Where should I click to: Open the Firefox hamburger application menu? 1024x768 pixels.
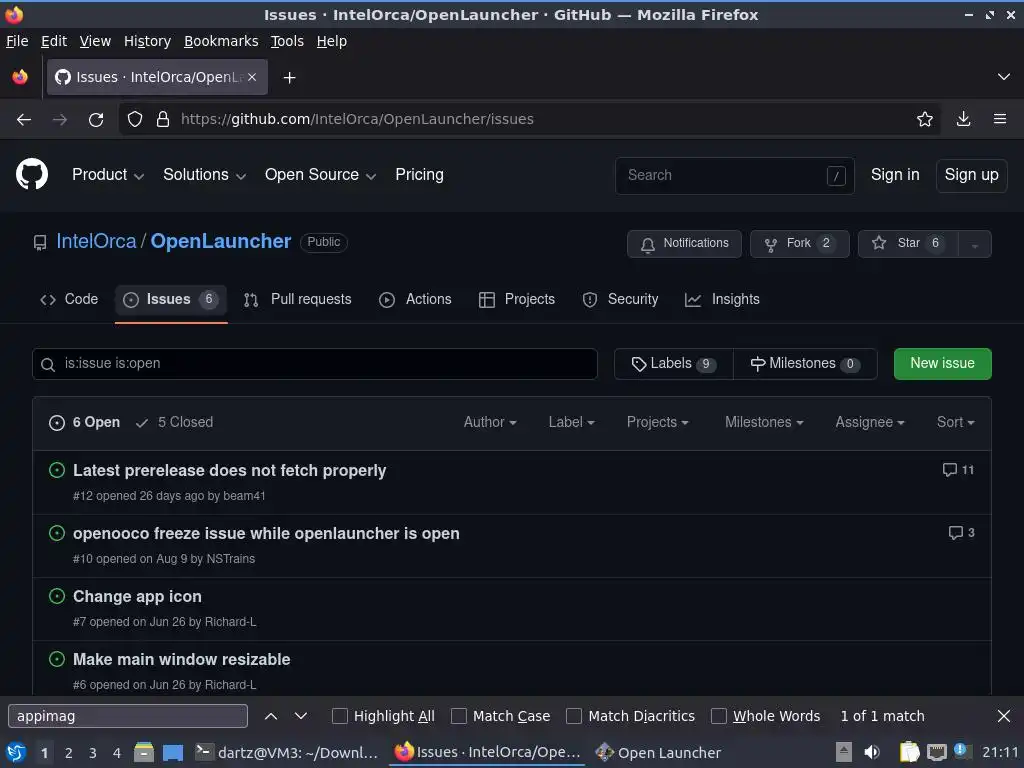1000,119
